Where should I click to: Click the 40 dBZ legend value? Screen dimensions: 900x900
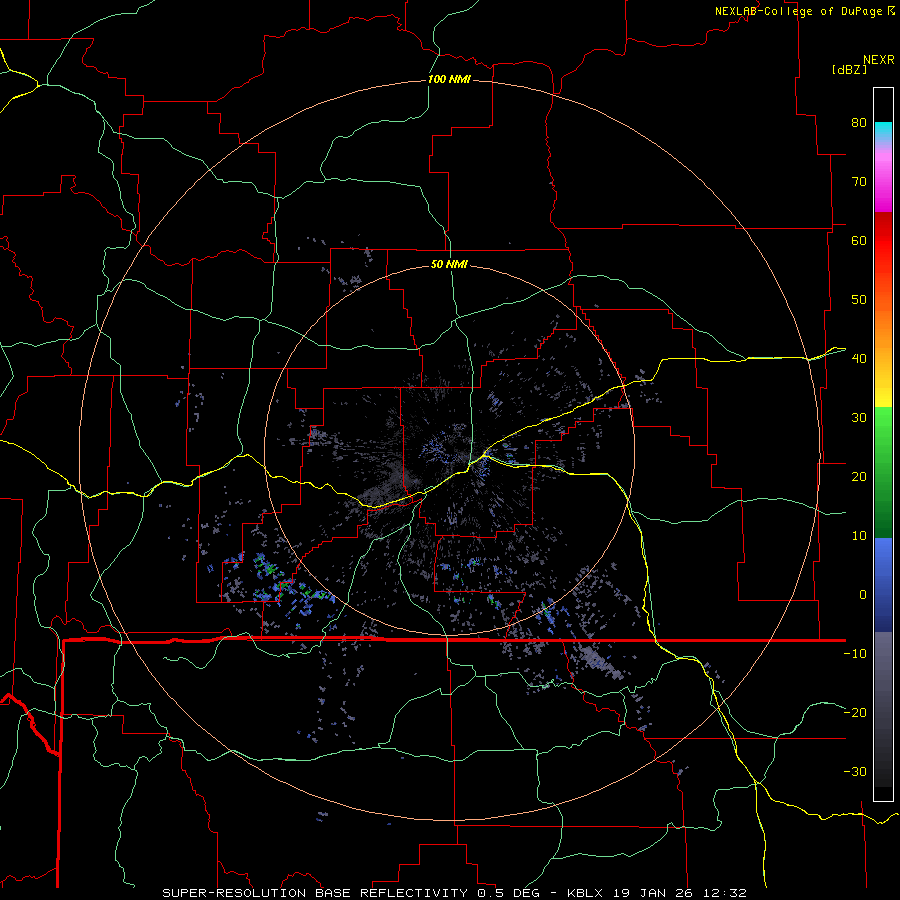[859, 359]
